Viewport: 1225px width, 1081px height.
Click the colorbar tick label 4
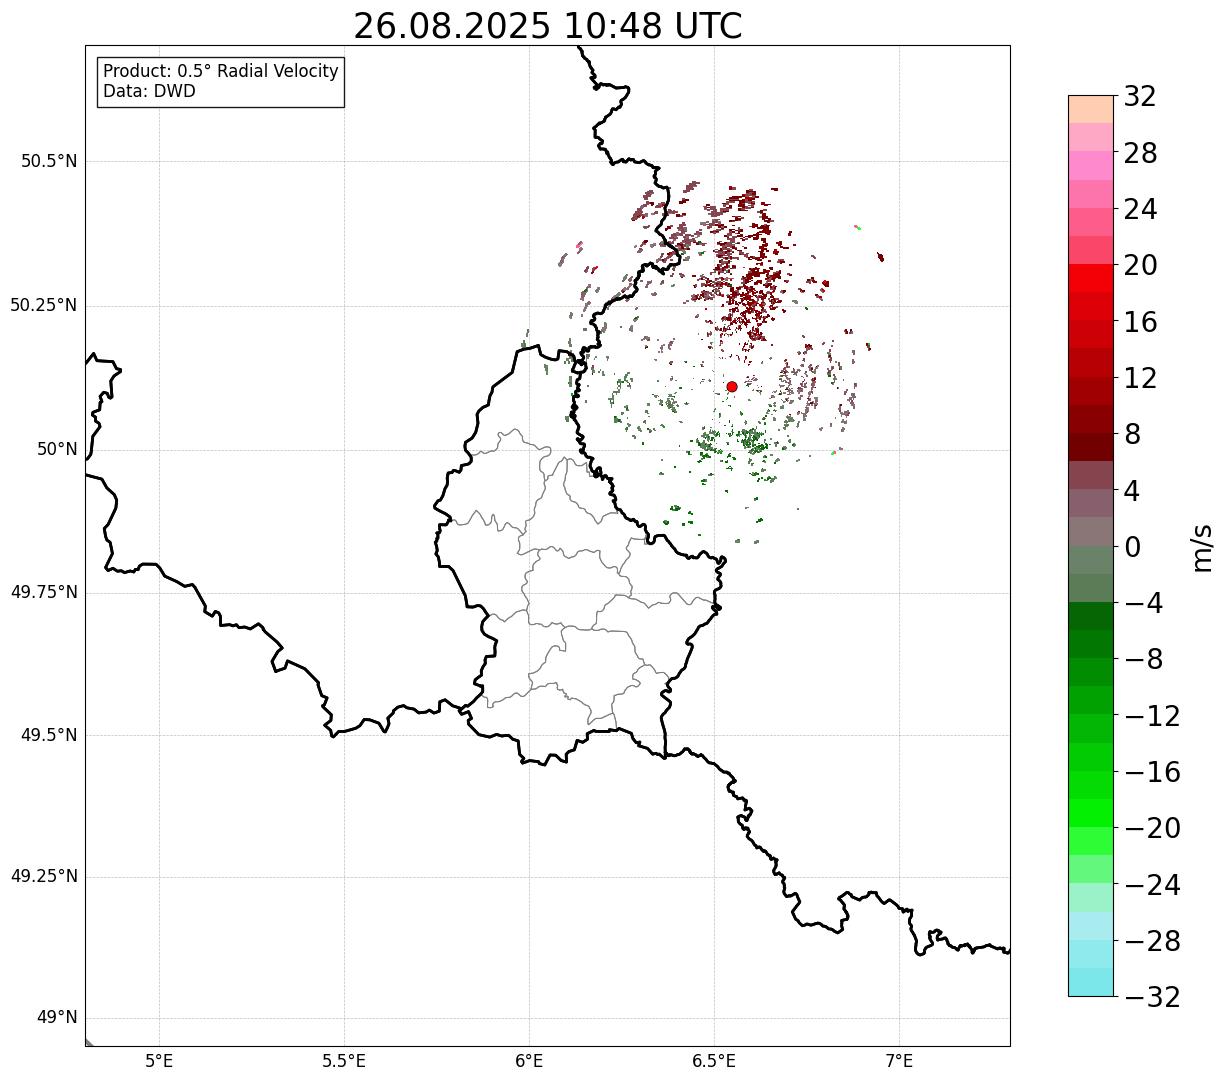(x=1132, y=491)
